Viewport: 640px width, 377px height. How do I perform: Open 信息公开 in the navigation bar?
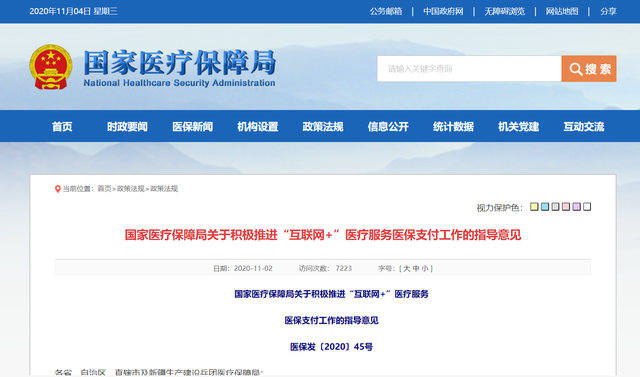[x=388, y=126]
